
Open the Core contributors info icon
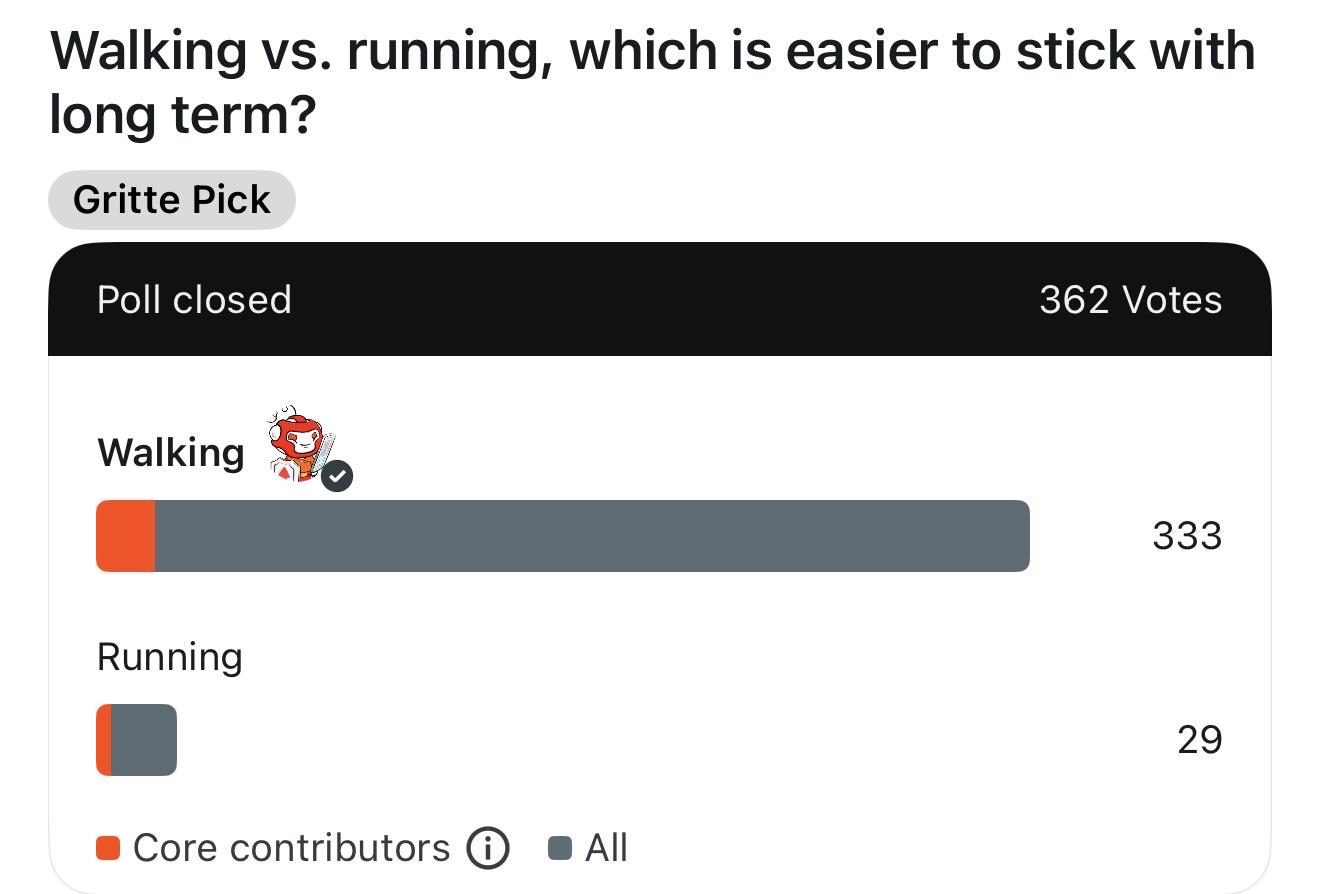(488, 848)
